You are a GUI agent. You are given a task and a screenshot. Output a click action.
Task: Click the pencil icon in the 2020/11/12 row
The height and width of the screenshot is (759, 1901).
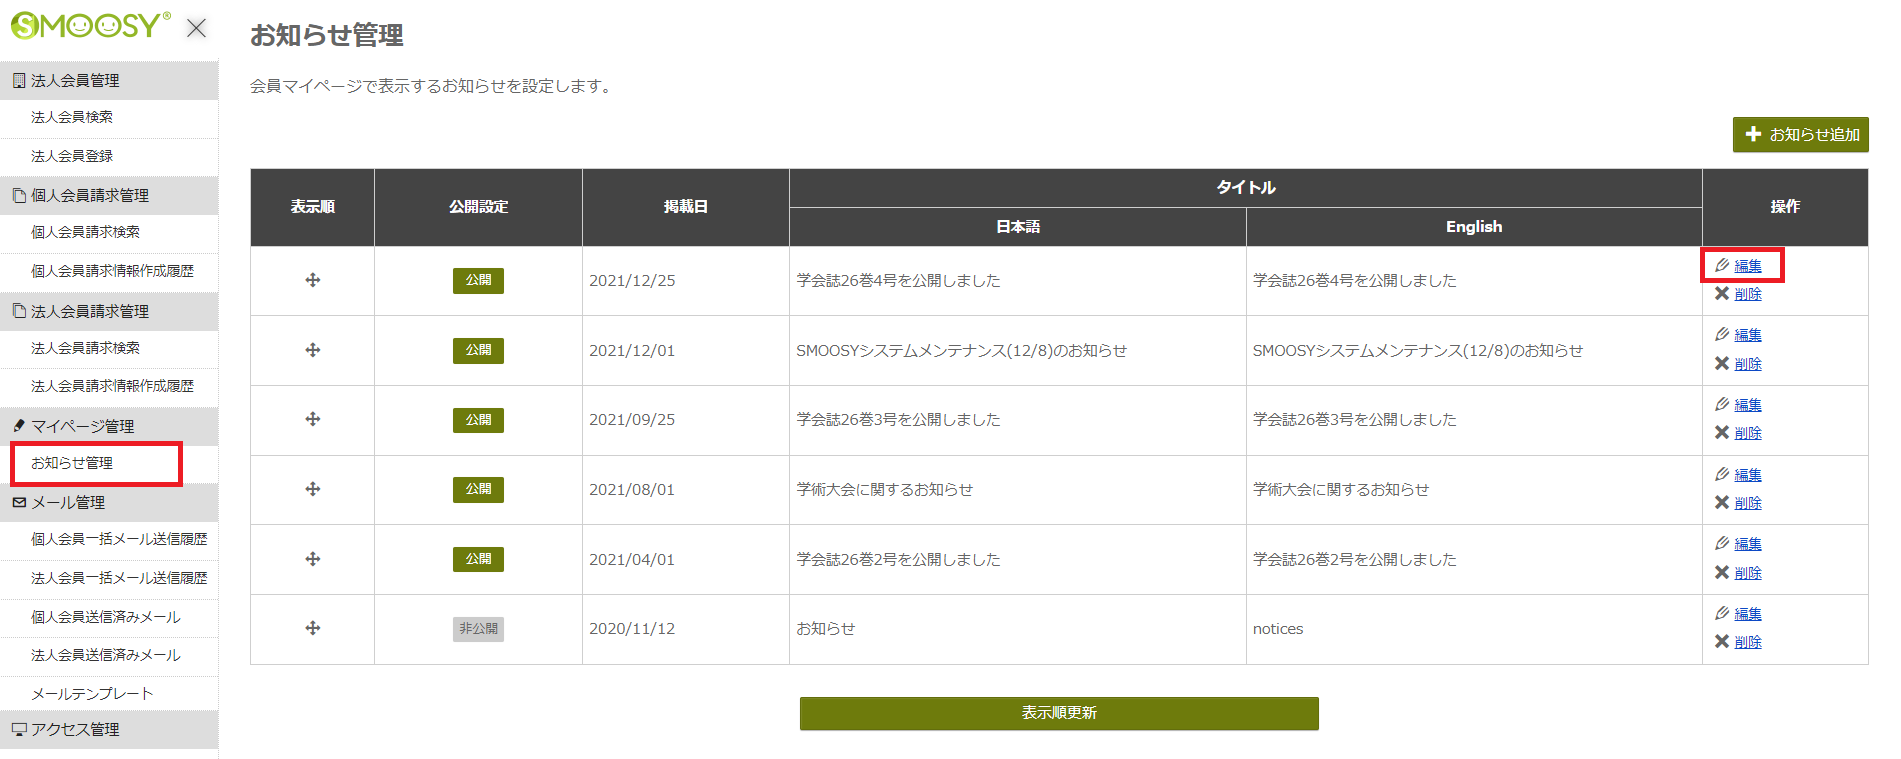coord(1722,613)
